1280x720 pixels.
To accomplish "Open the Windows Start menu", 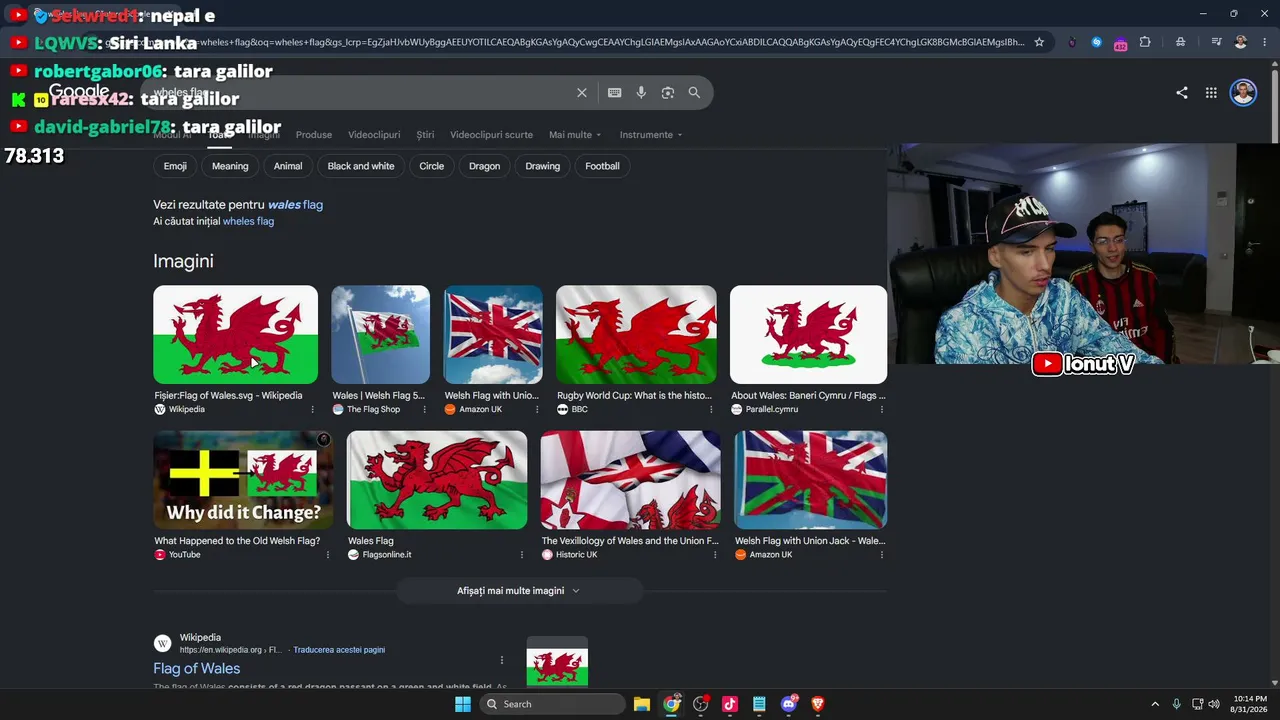I will [x=463, y=704].
